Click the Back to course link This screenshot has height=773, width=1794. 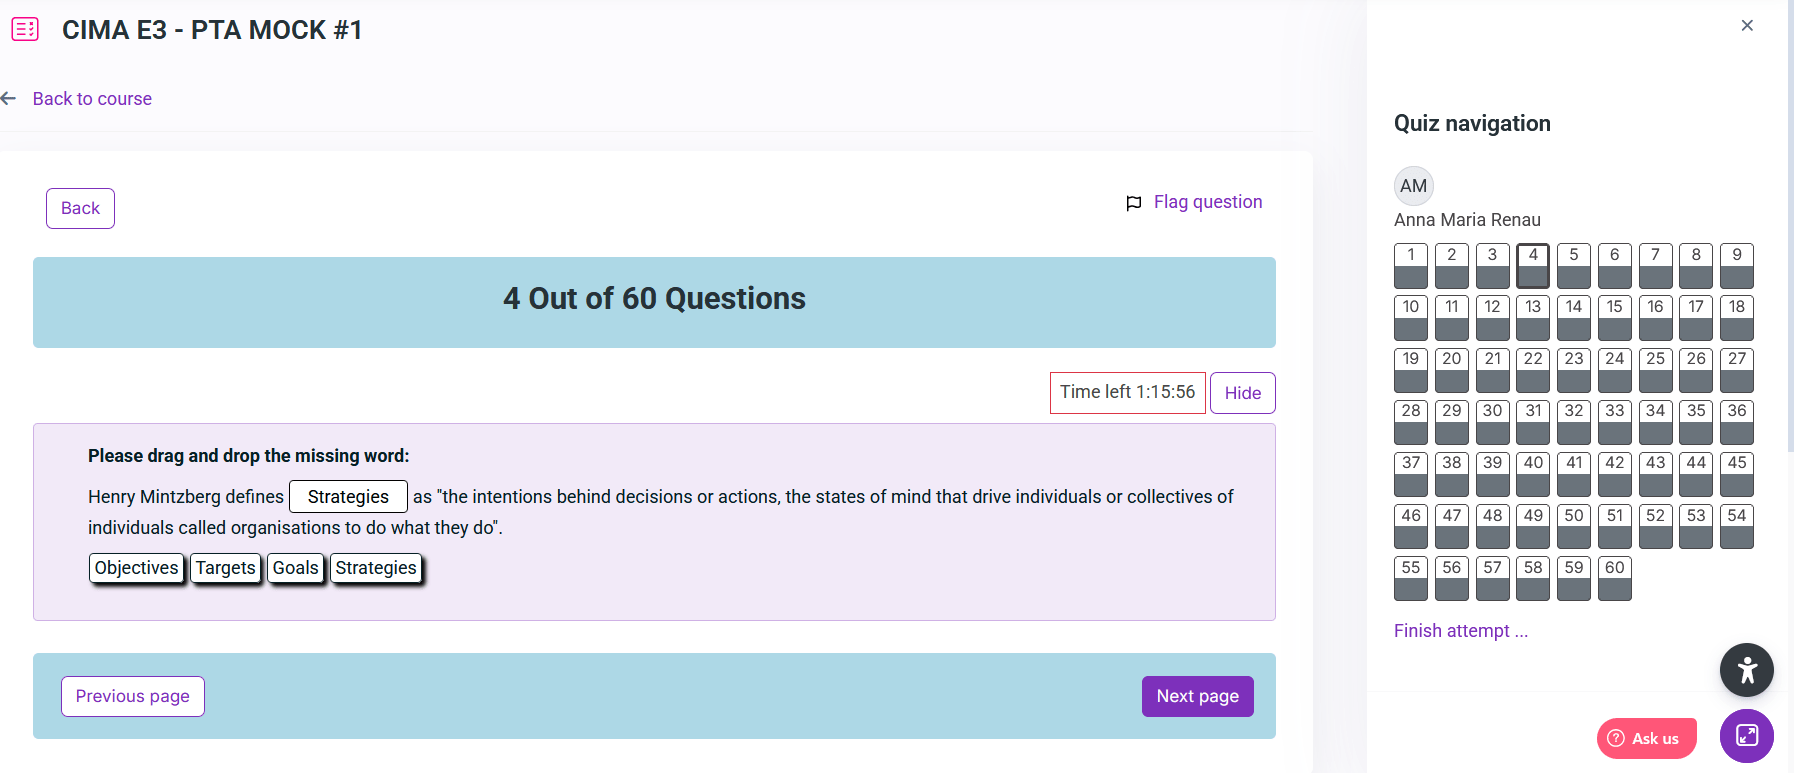92,99
